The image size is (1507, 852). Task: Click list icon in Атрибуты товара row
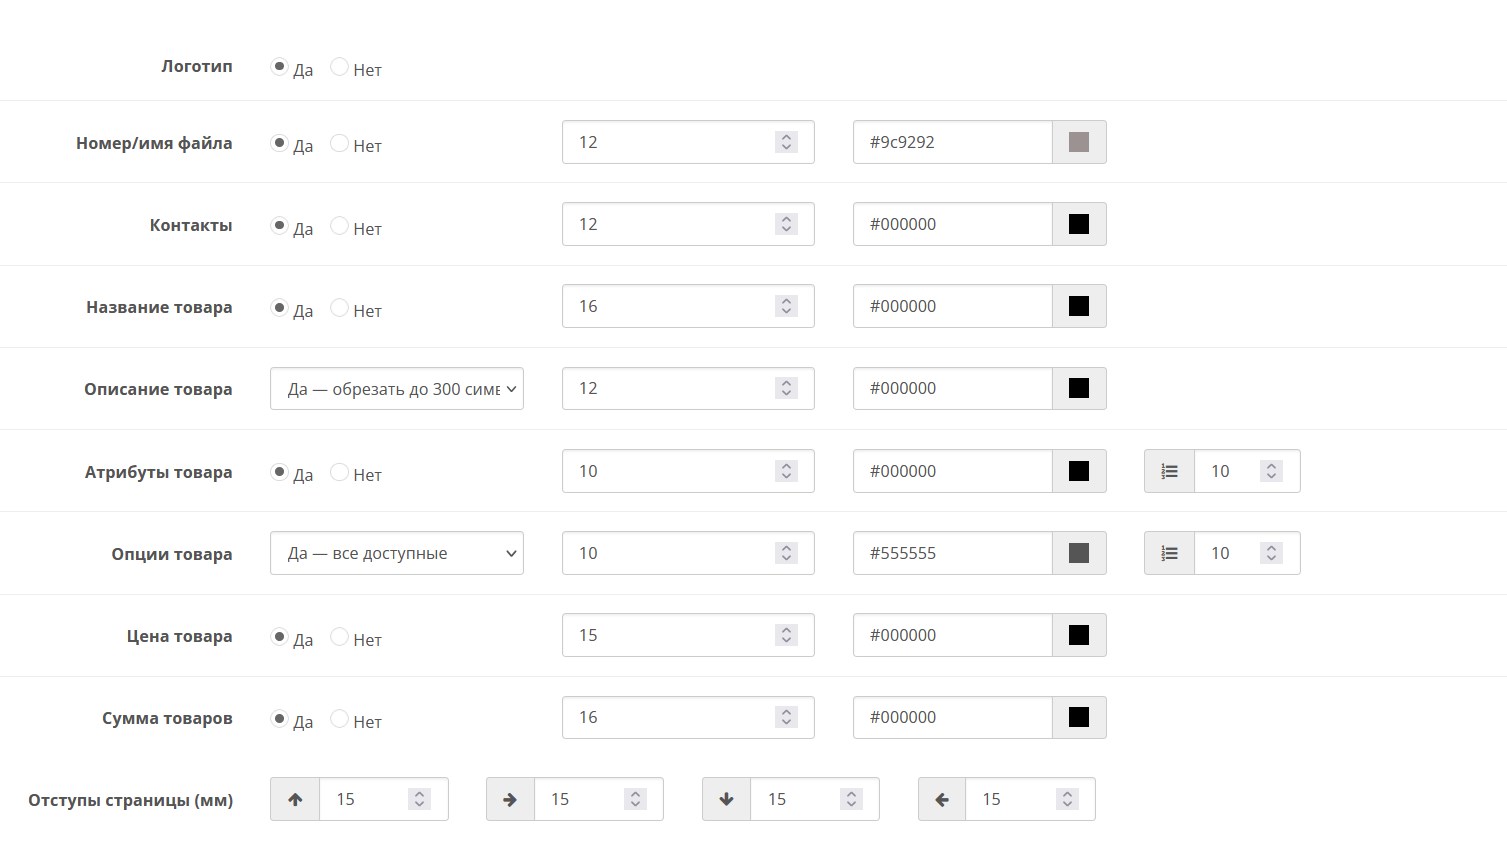pos(1169,471)
